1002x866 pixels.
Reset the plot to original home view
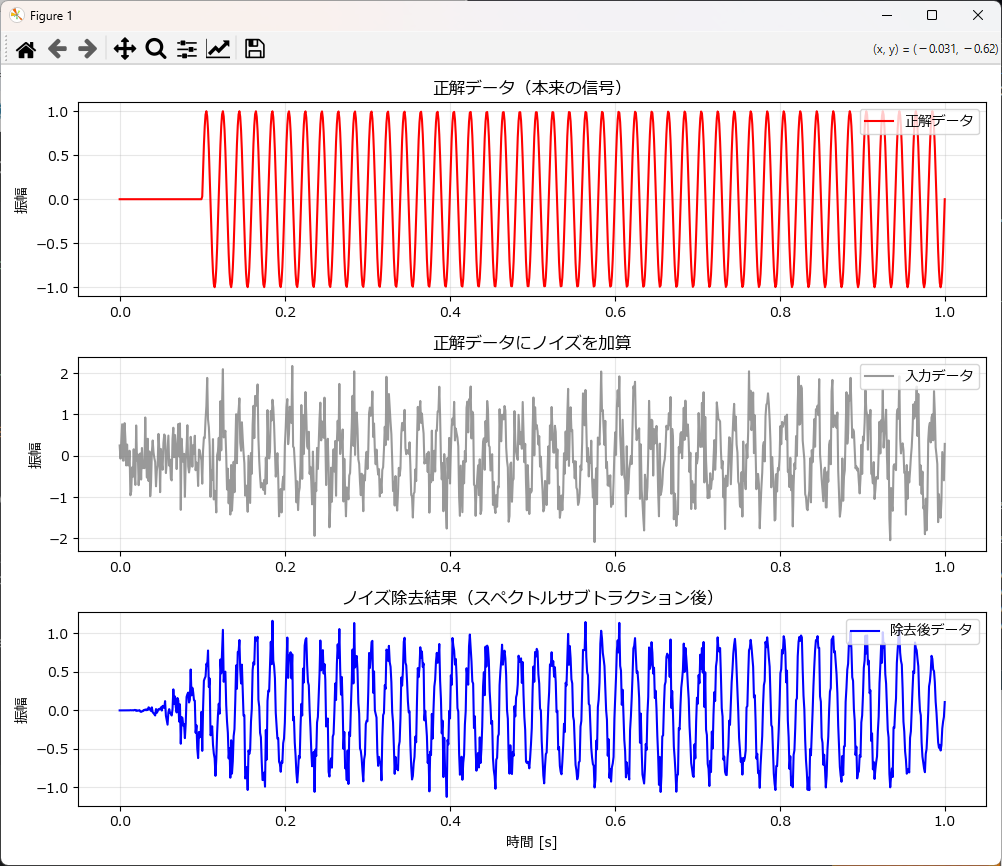pos(26,49)
